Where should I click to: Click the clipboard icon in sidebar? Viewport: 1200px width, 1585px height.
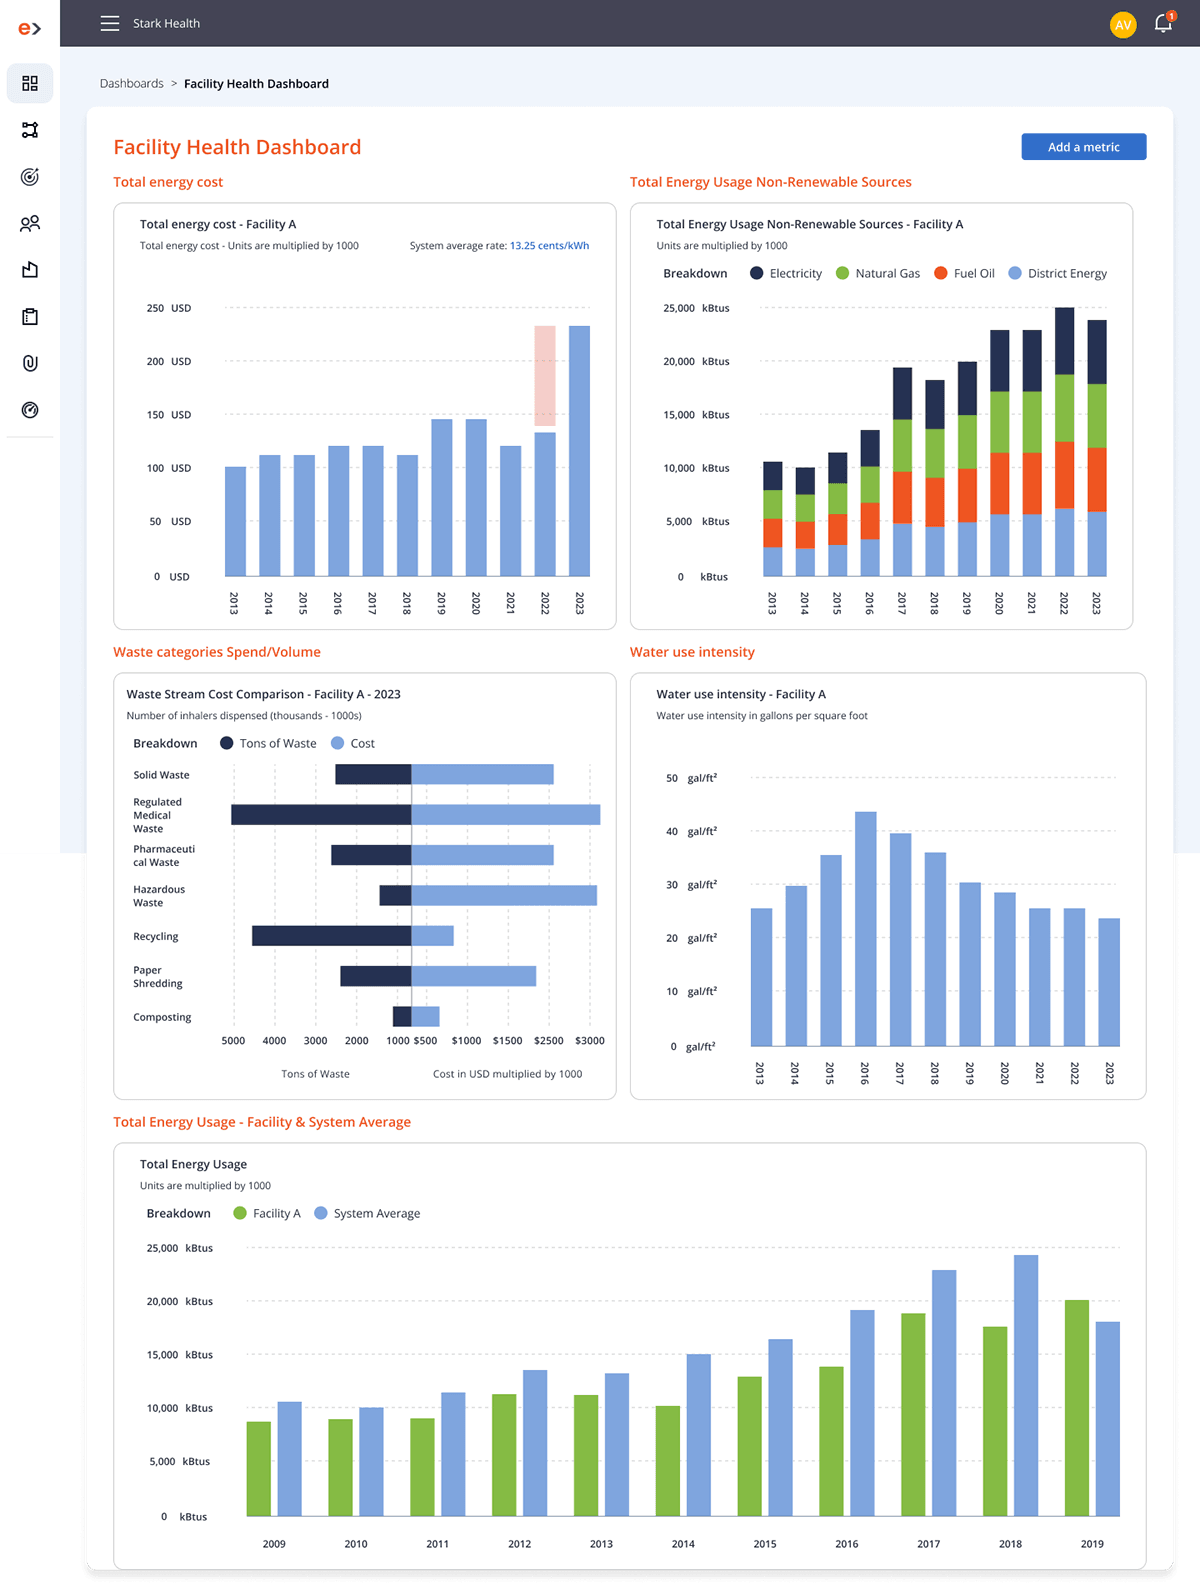tap(30, 317)
